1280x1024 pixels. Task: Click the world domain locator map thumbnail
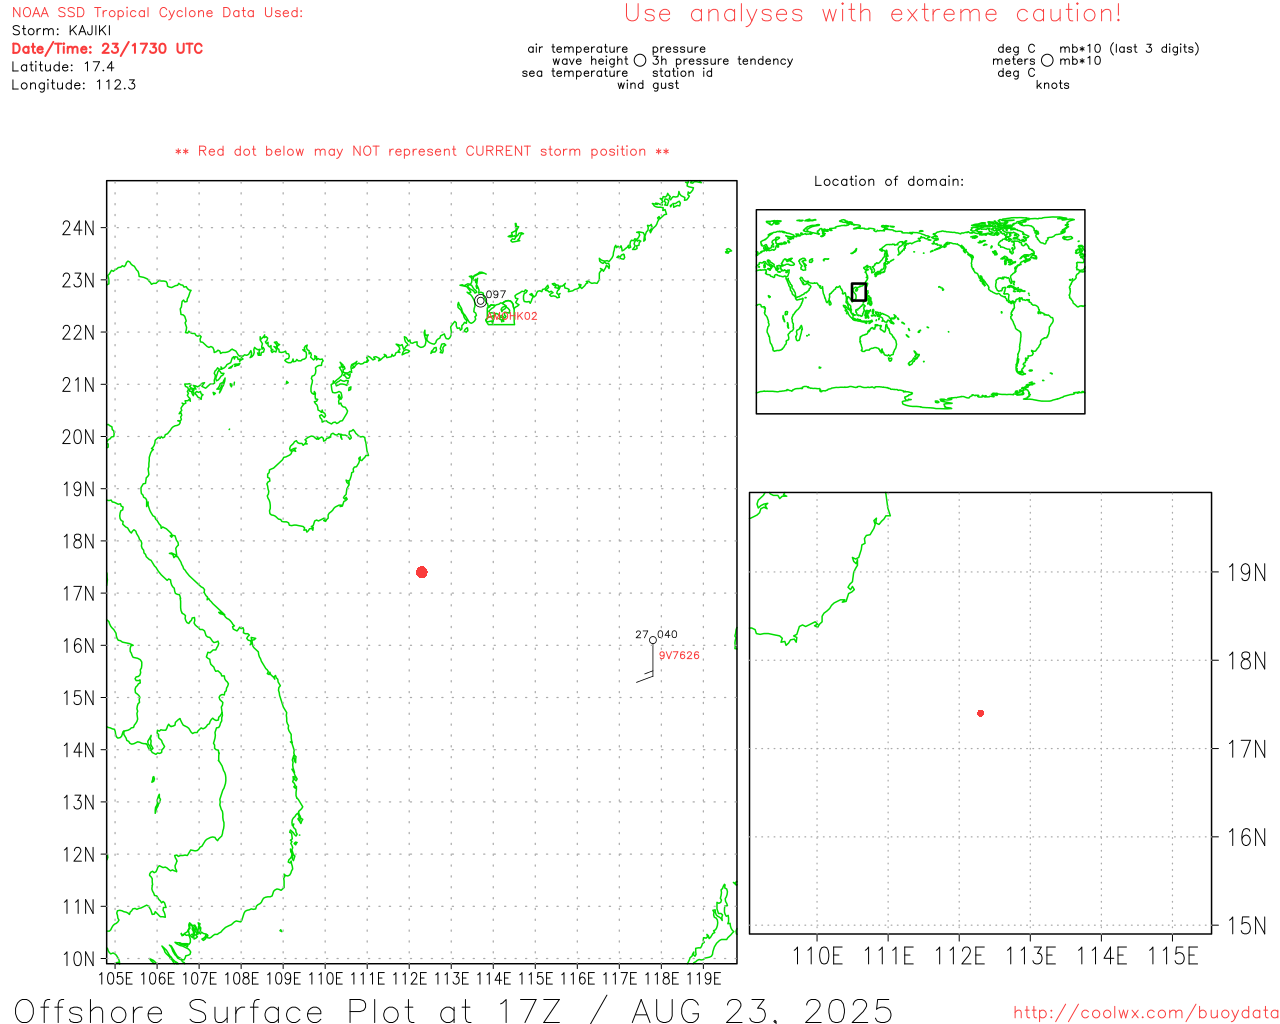pyautogui.click(x=920, y=312)
